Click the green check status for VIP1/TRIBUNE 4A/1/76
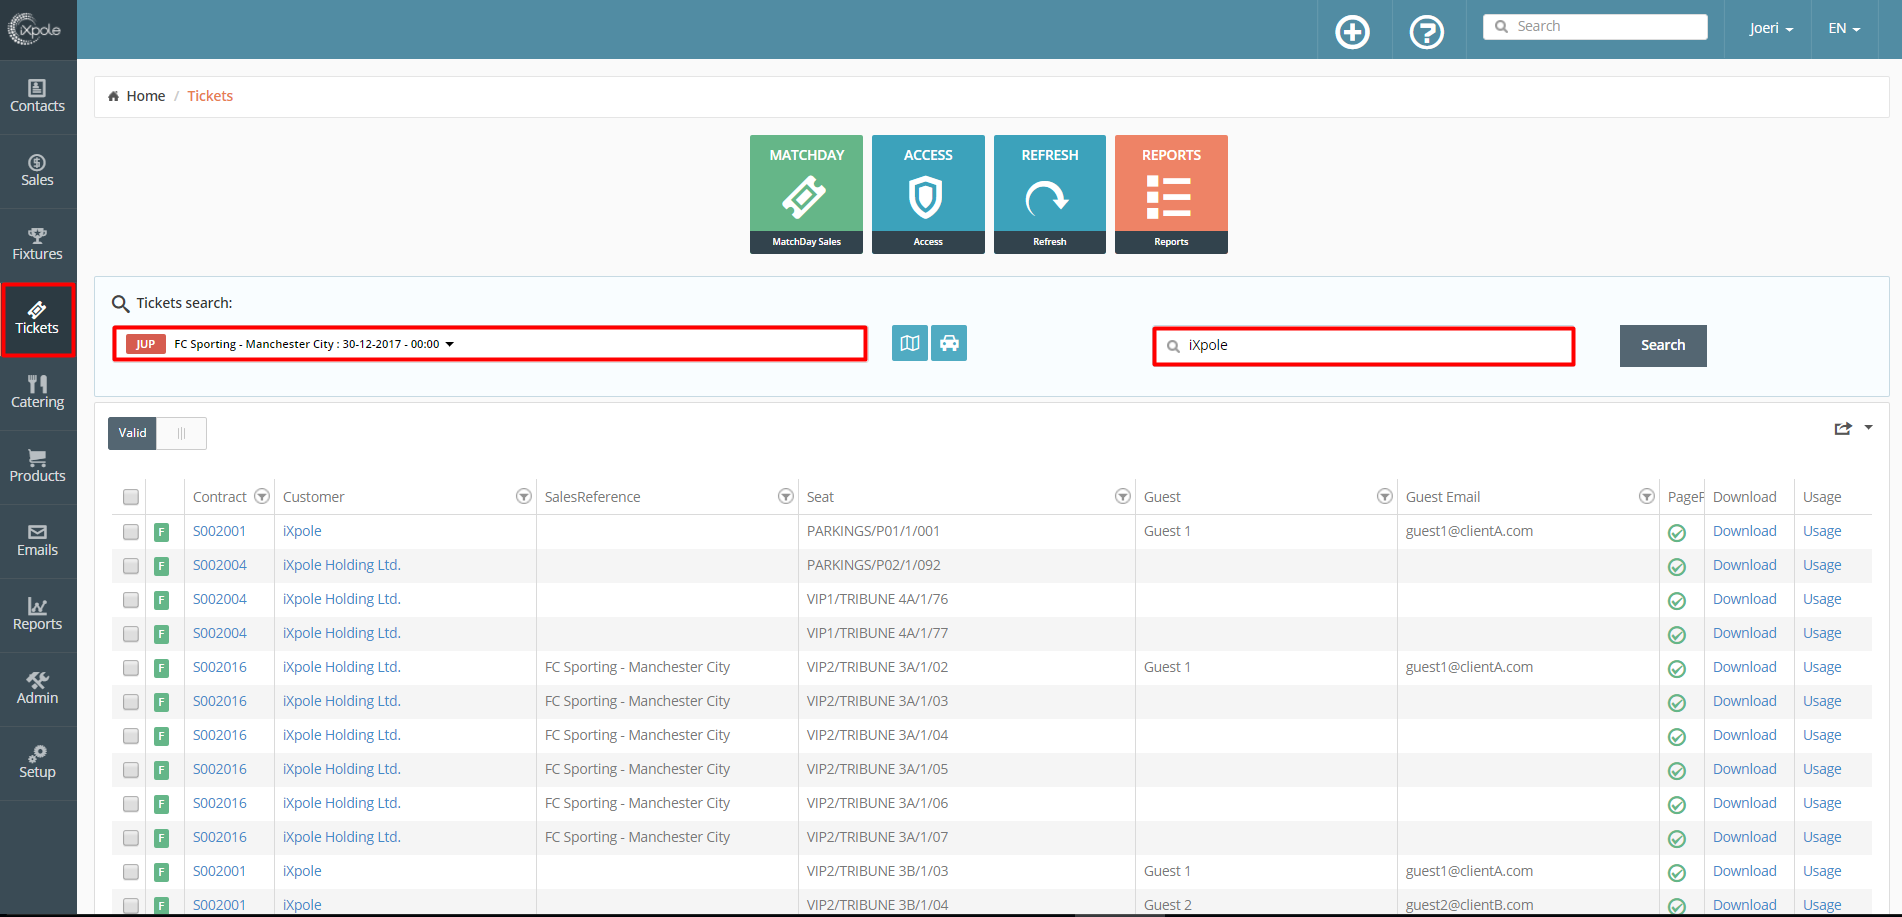This screenshot has width=1902, height=917. (x=1677, y=601)
